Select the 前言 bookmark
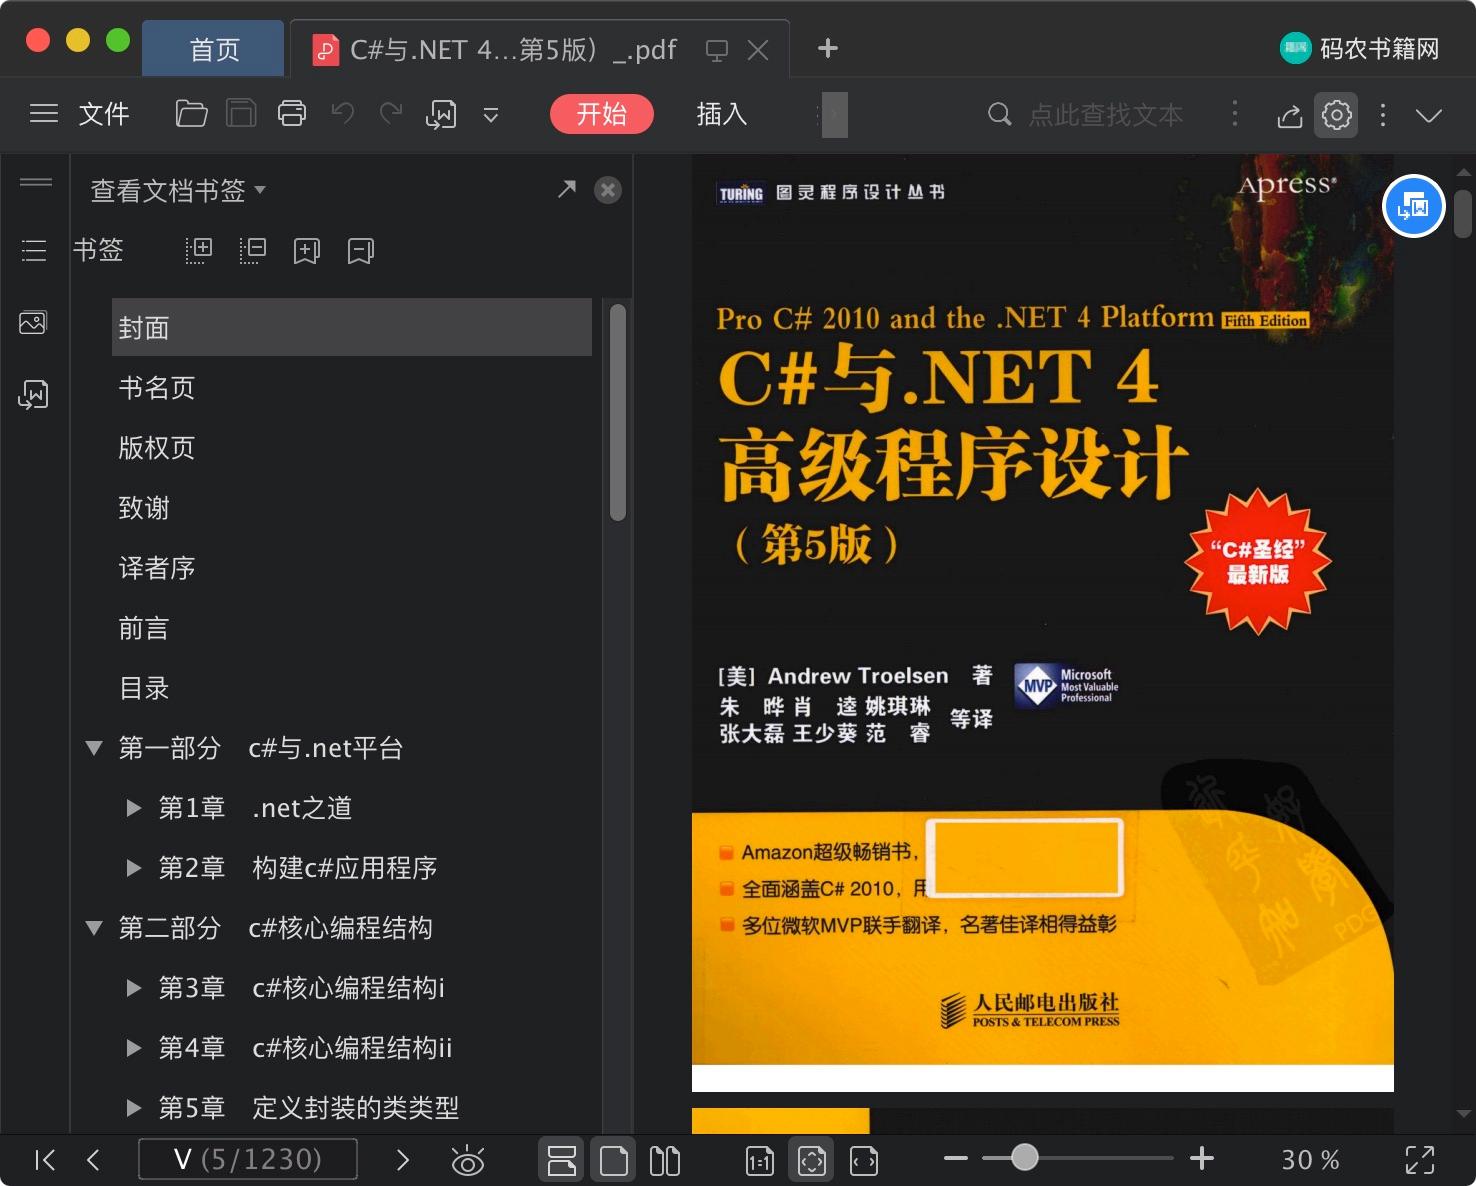Viewport: 1476px width, 1186px height. (144, 628)
